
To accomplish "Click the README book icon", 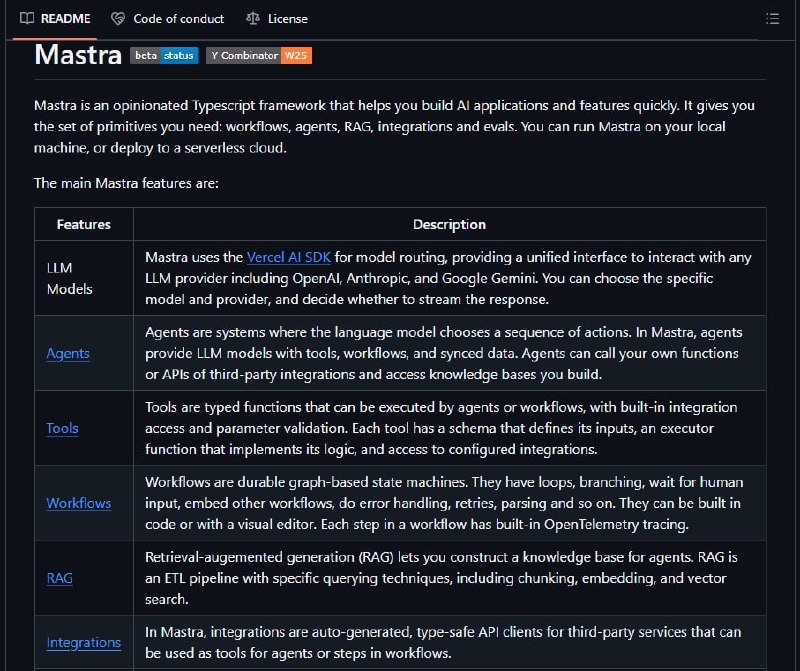I will [27, 19].
